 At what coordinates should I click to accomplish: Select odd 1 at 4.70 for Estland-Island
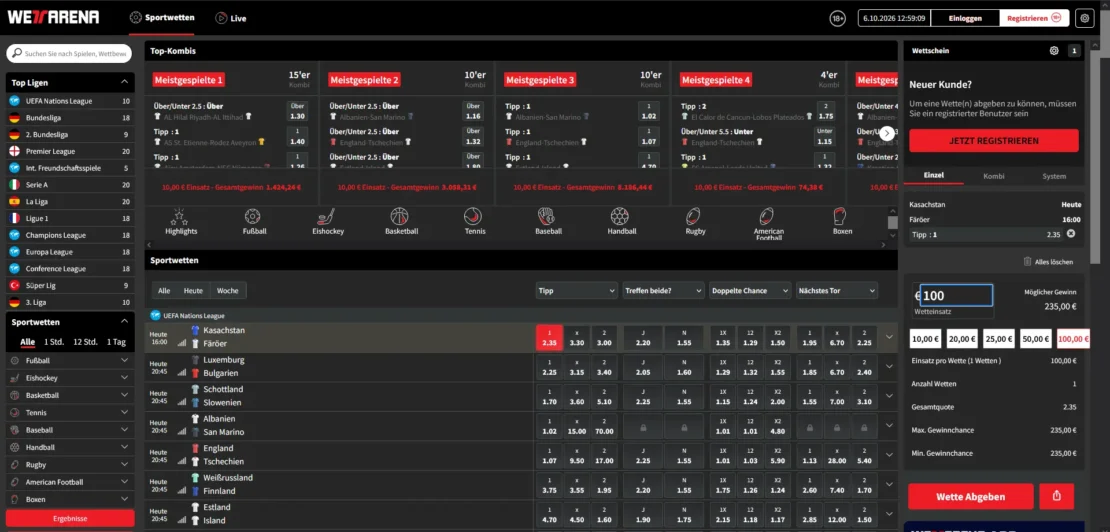(549, 515)
